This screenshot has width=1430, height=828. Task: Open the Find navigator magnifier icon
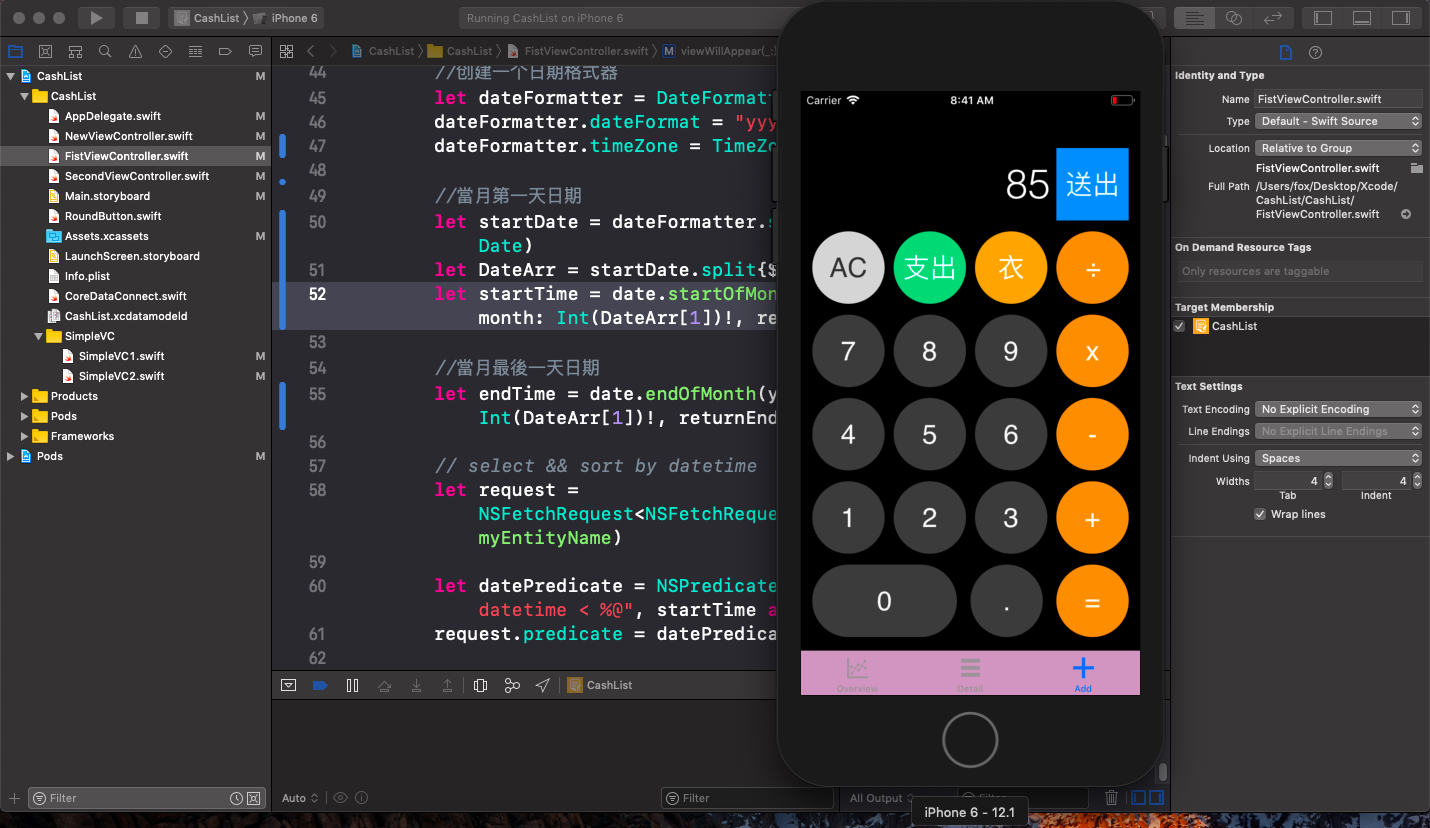coord(105,51)
